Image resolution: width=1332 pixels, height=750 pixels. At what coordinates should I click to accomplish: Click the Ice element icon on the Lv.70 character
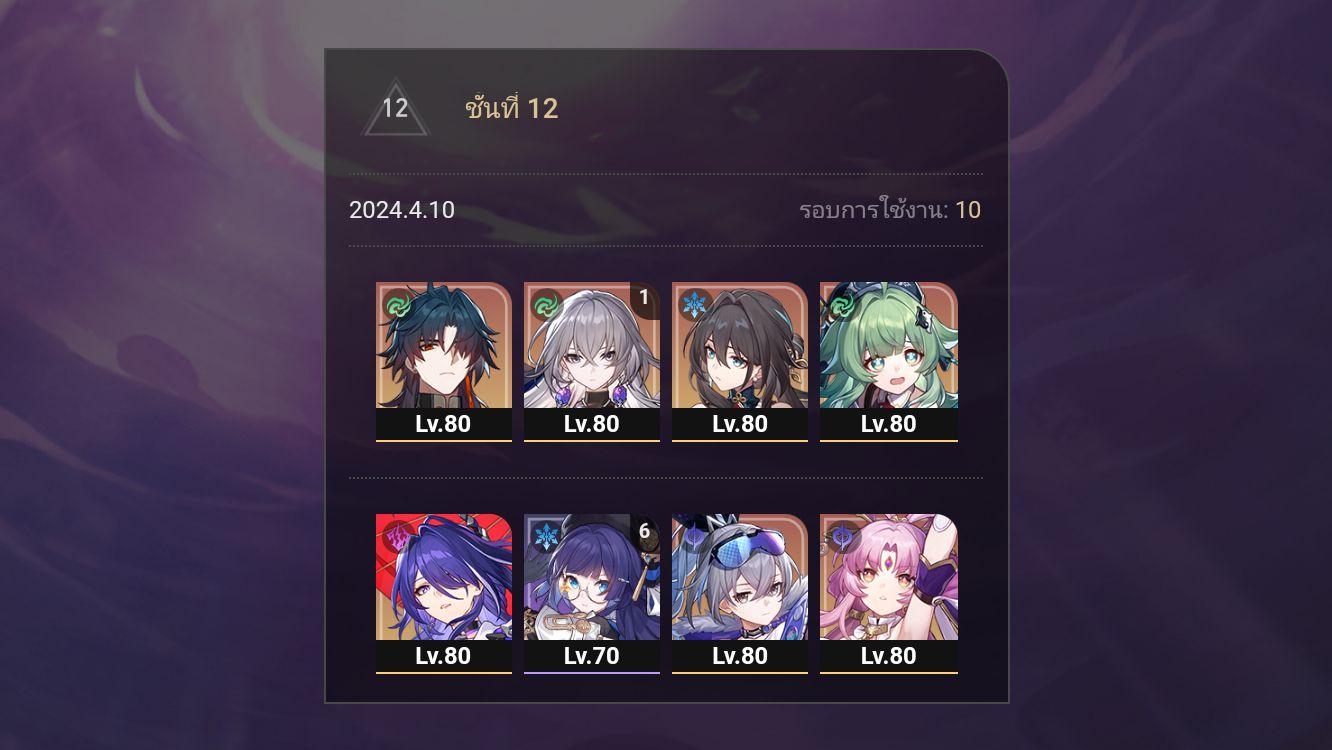point(547,536)
